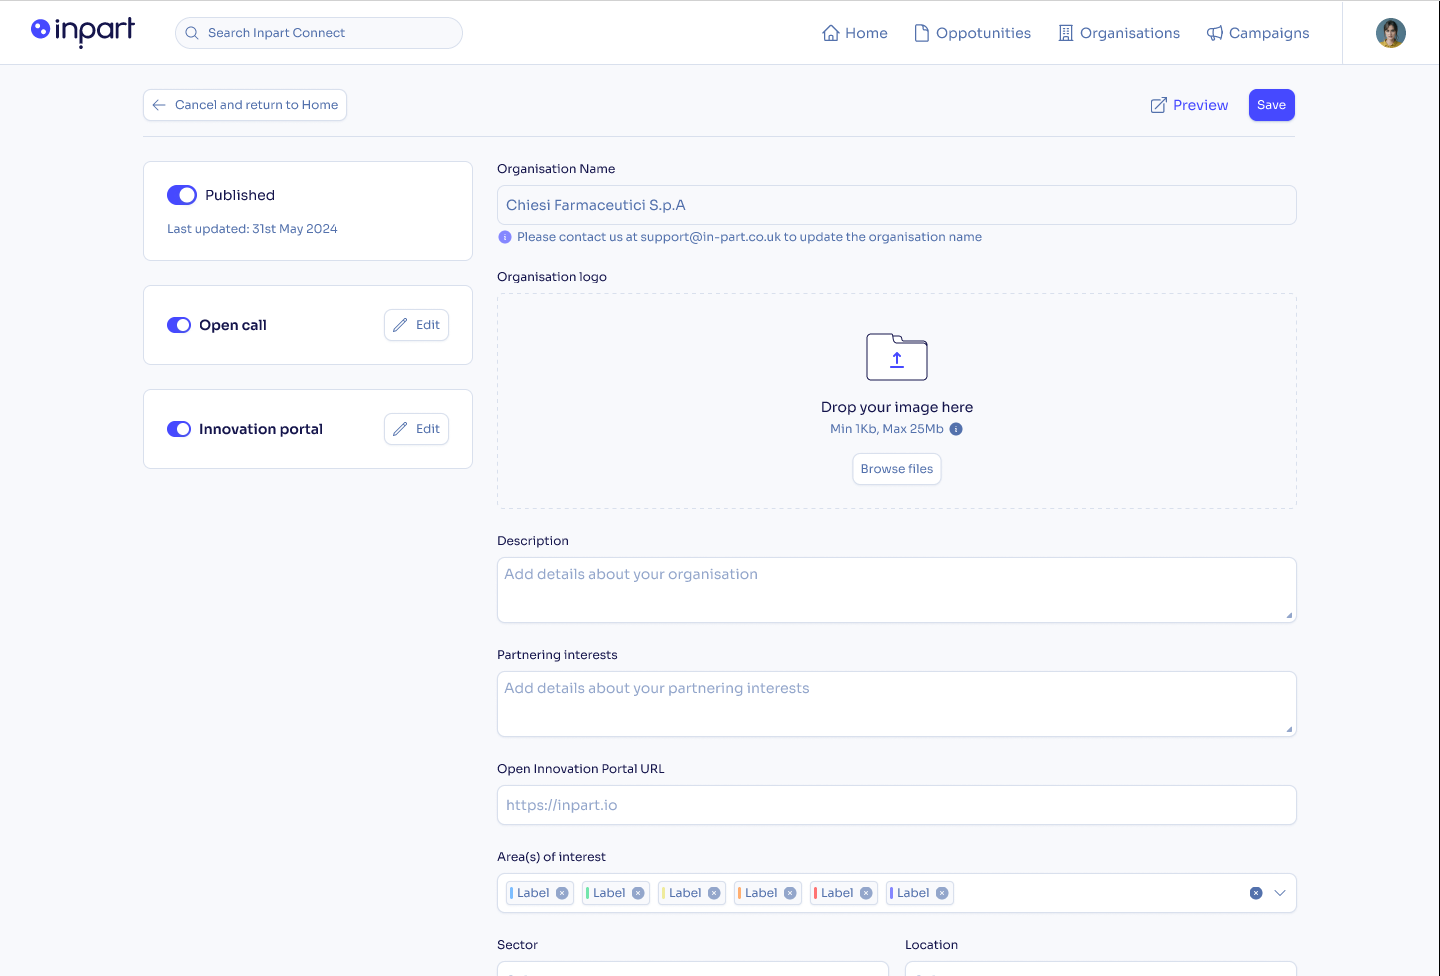Click the pencil icon in Innovation portal

400,429
